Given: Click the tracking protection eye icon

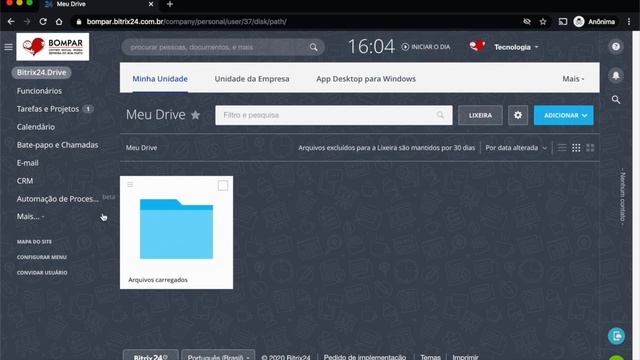Looking at the screenshot, I should tap(527, 22).
